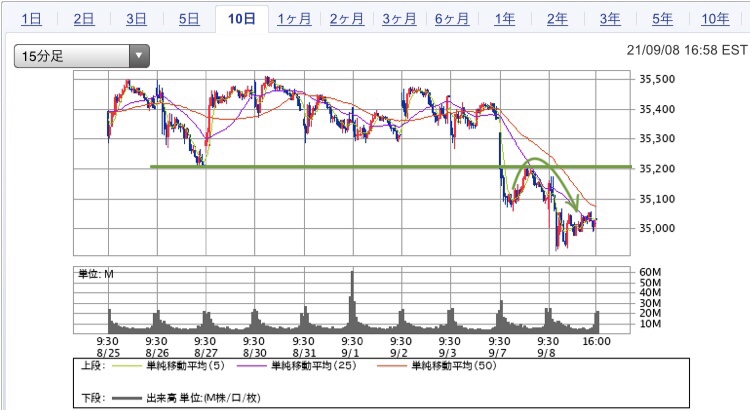Switch to the 5年 range tab

coord(662,19)
